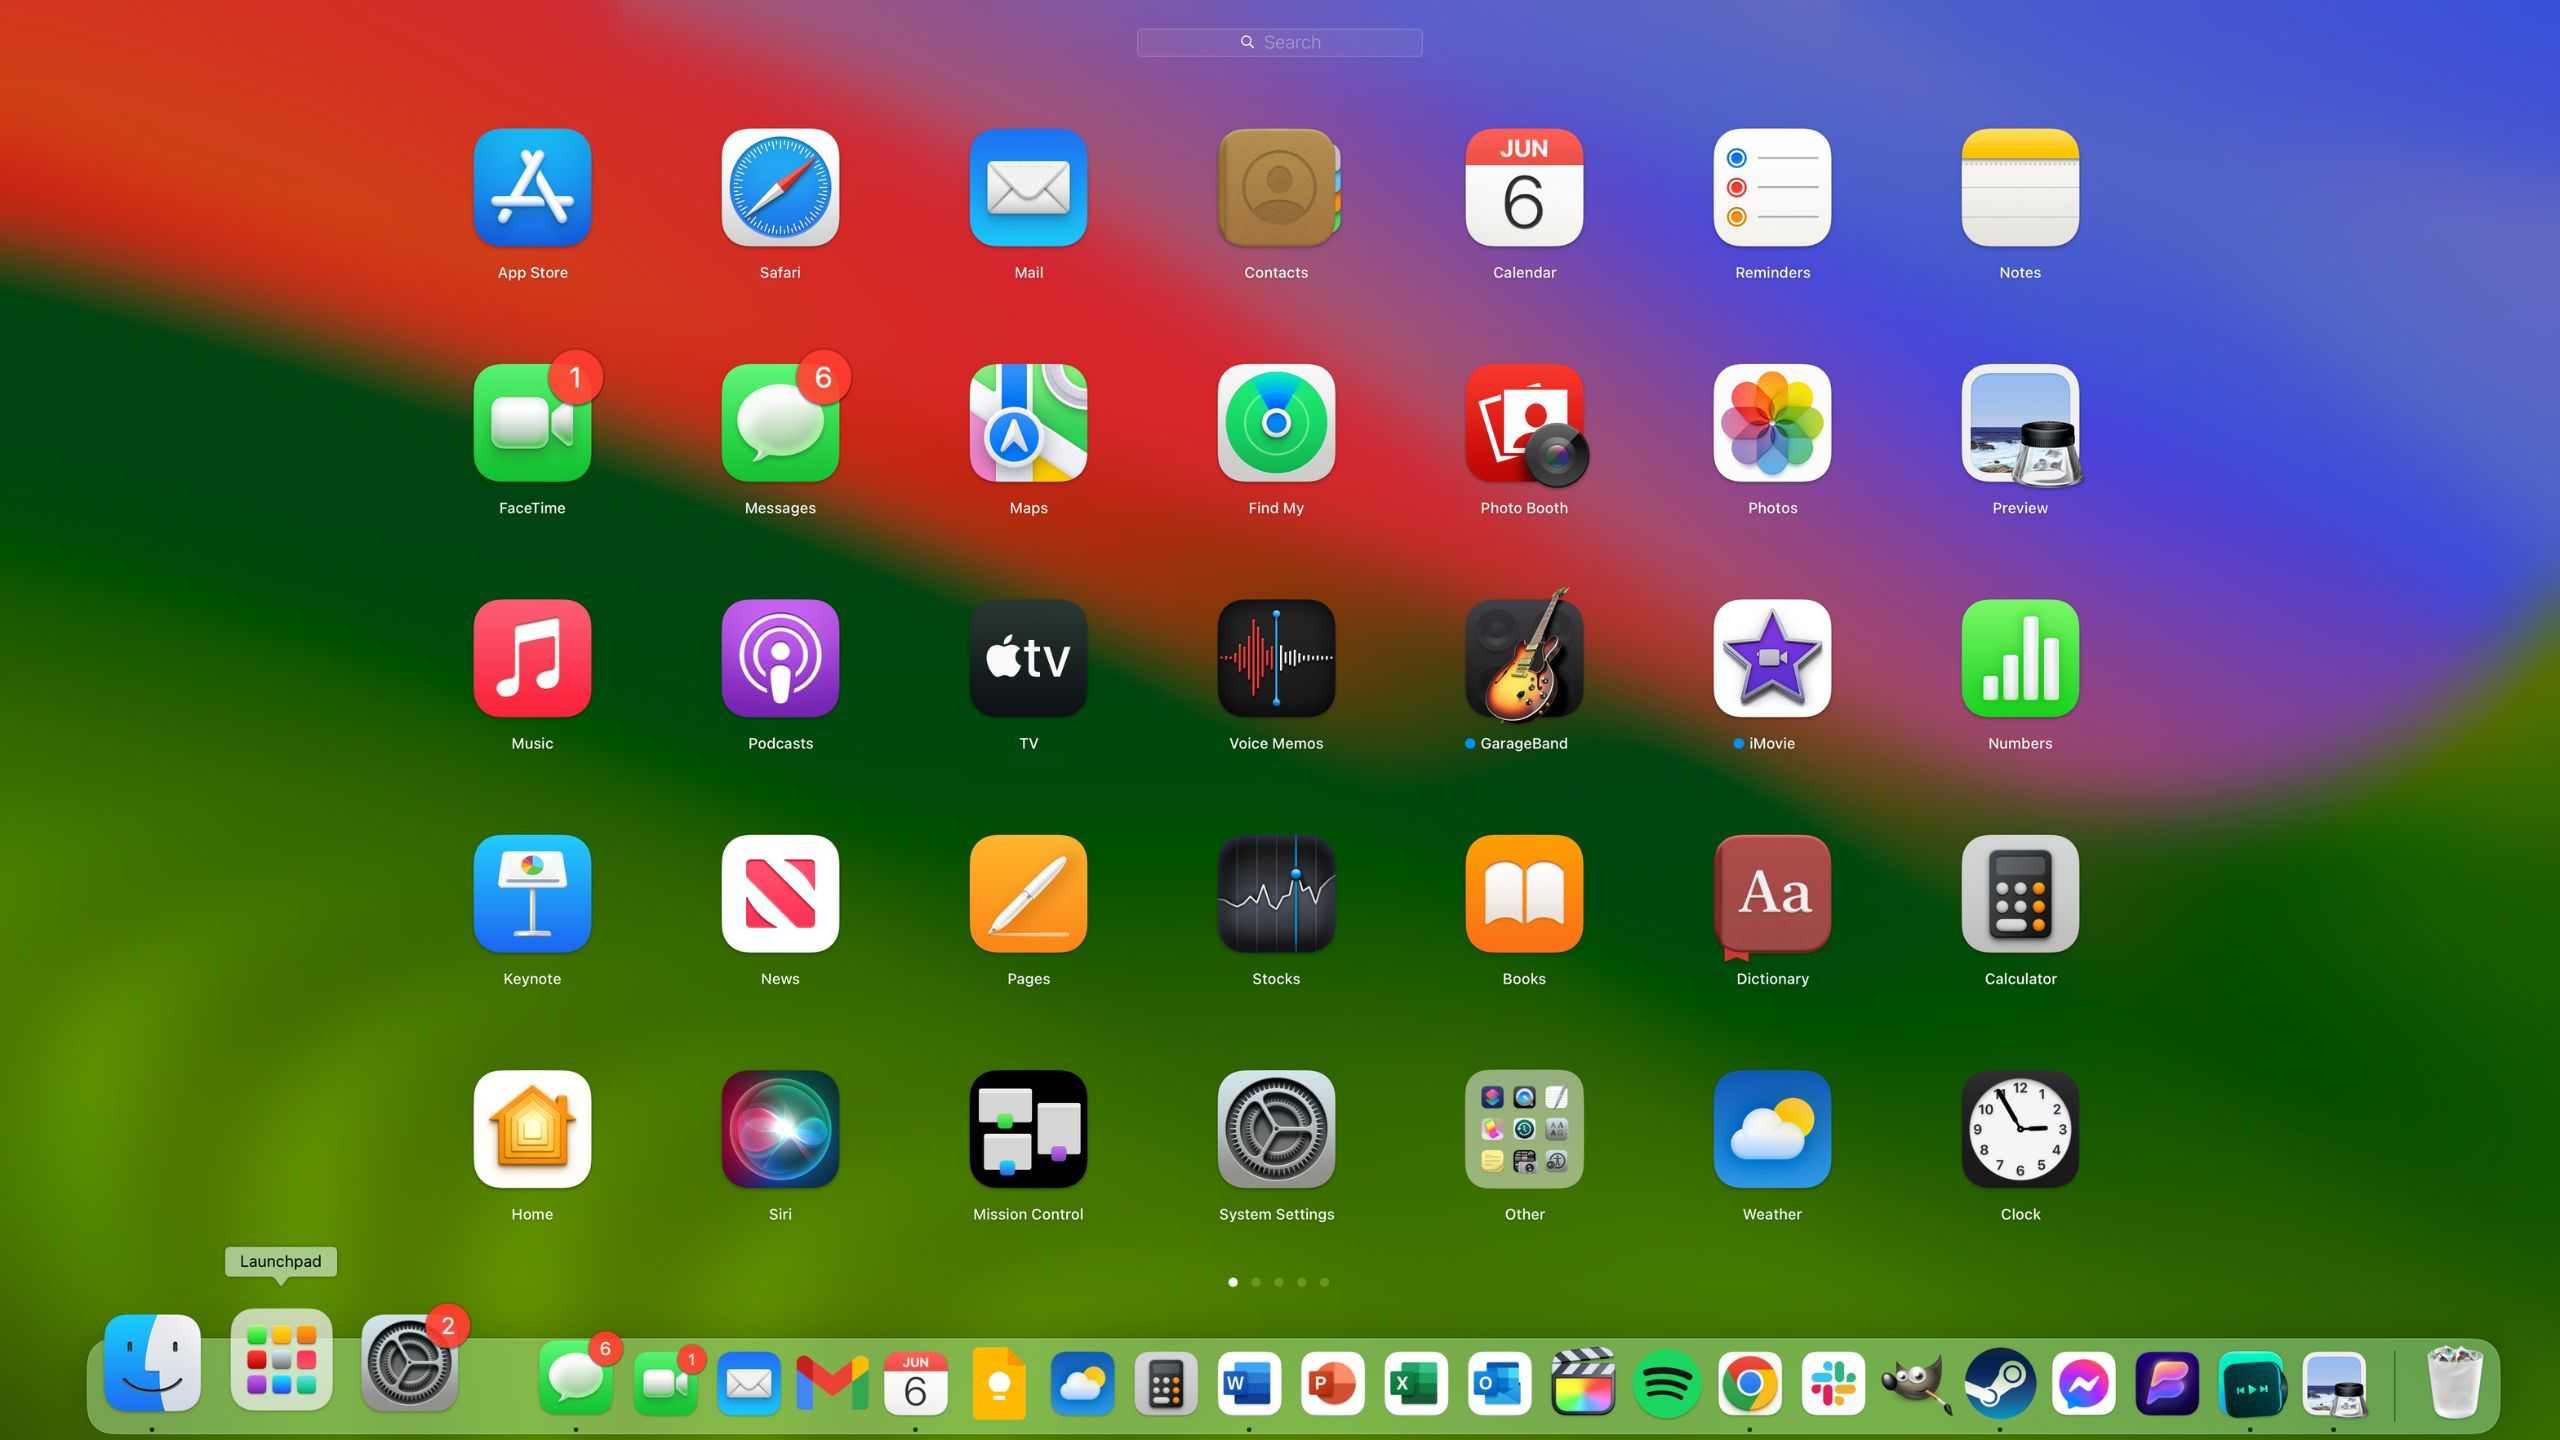
Task: Click the Launchpad icon in the Dock
Action: coord(281,1360)
